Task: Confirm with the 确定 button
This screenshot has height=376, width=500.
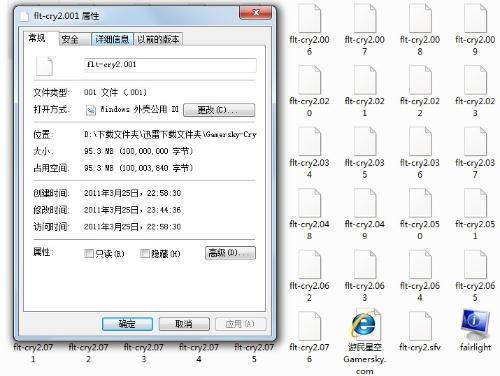Action: pos(127,324)
